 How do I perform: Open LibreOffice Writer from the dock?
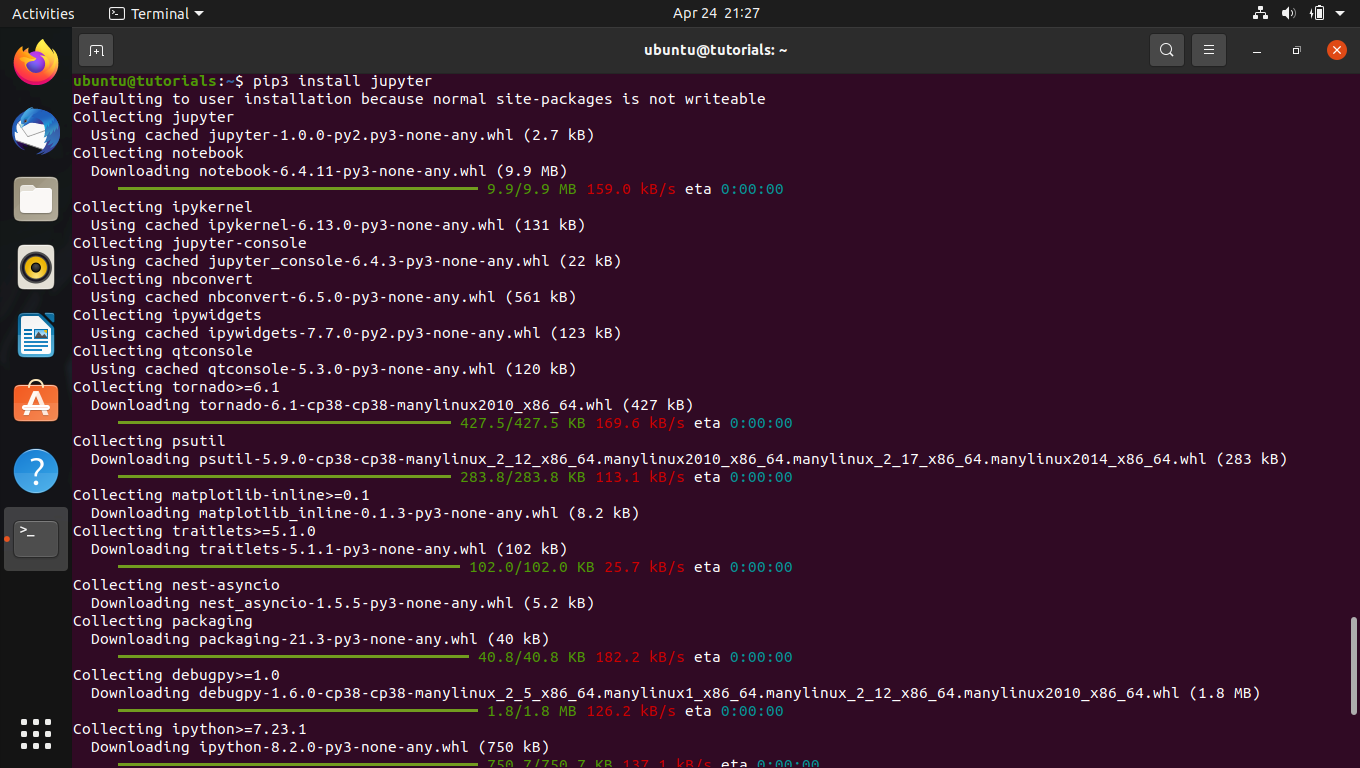36,335
